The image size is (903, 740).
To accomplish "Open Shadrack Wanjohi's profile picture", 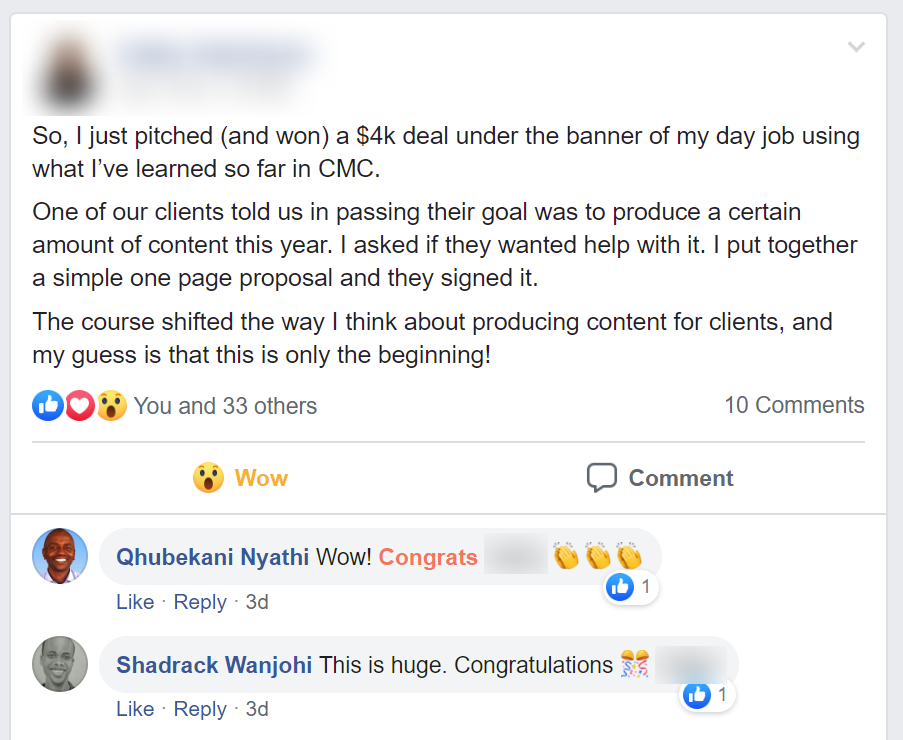I will point(60,664).
